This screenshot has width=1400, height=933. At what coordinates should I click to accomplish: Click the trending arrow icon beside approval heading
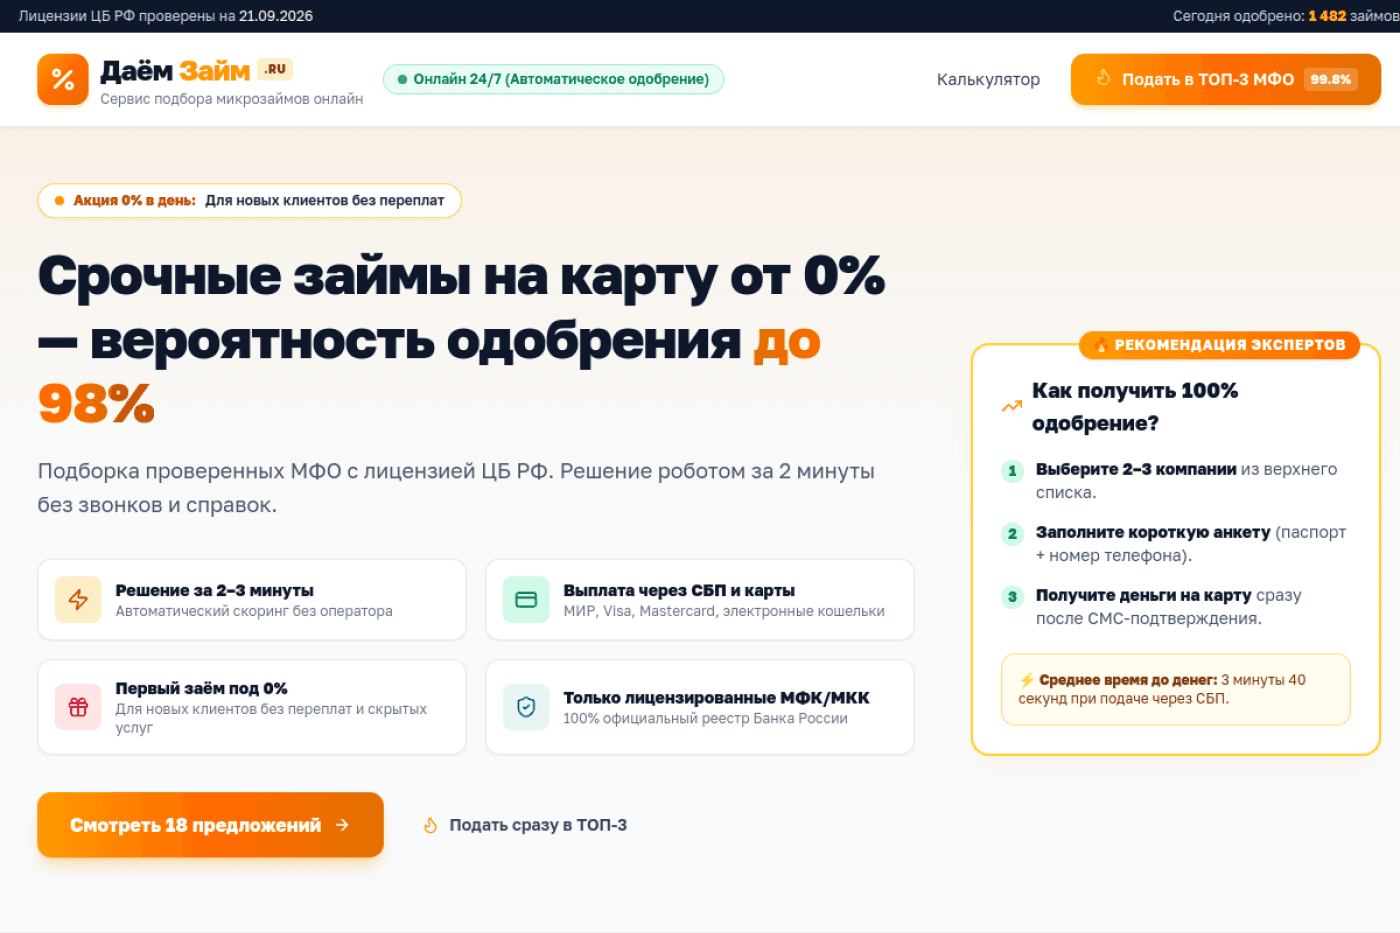click(x=1012, y=406)
